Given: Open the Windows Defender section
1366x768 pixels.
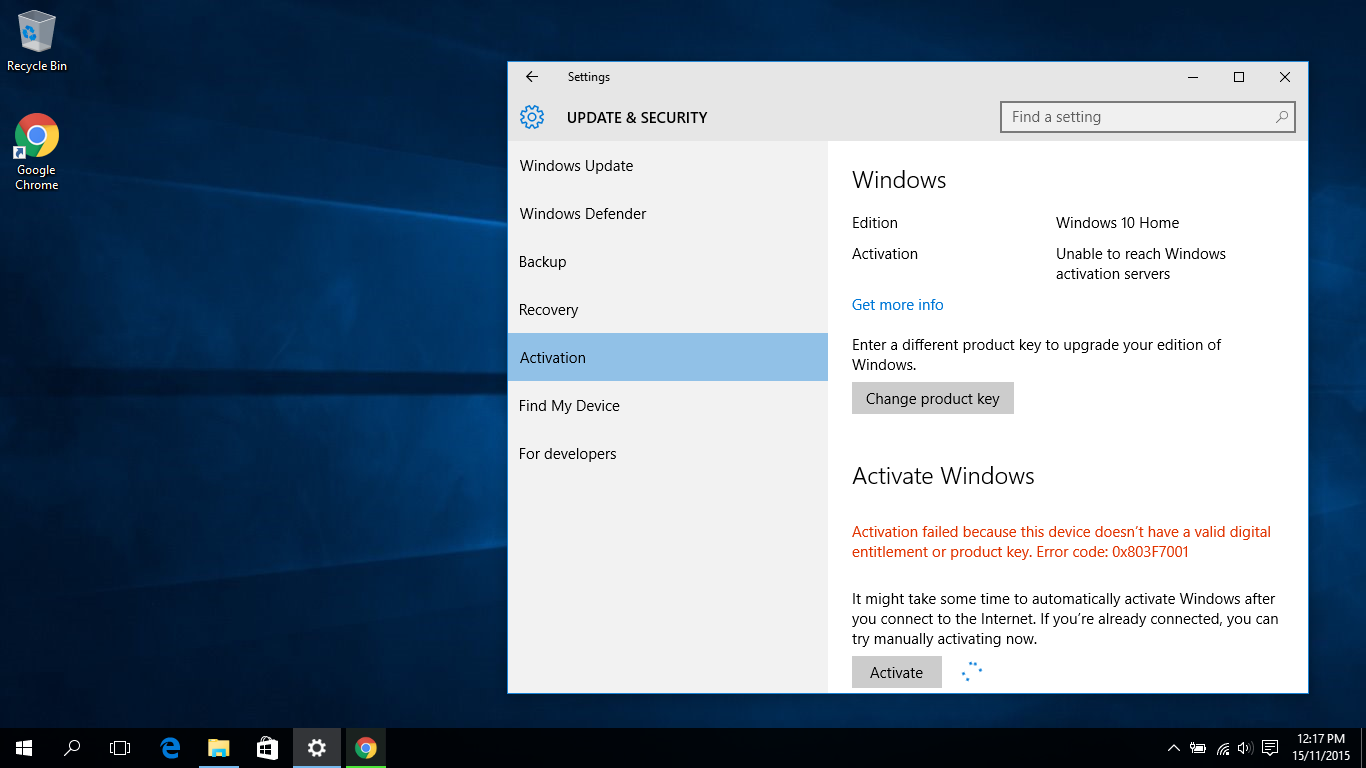Looking at the screenshot, I should tap(583, 214).
